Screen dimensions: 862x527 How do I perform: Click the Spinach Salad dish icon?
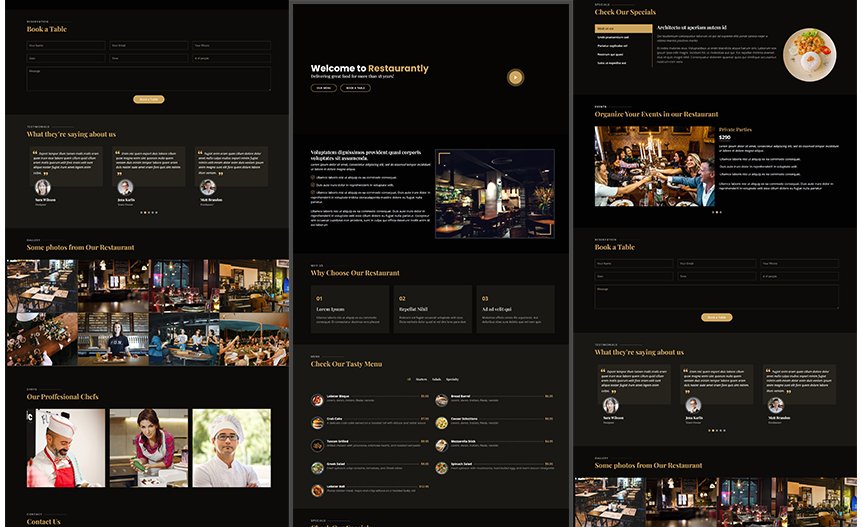441,468
